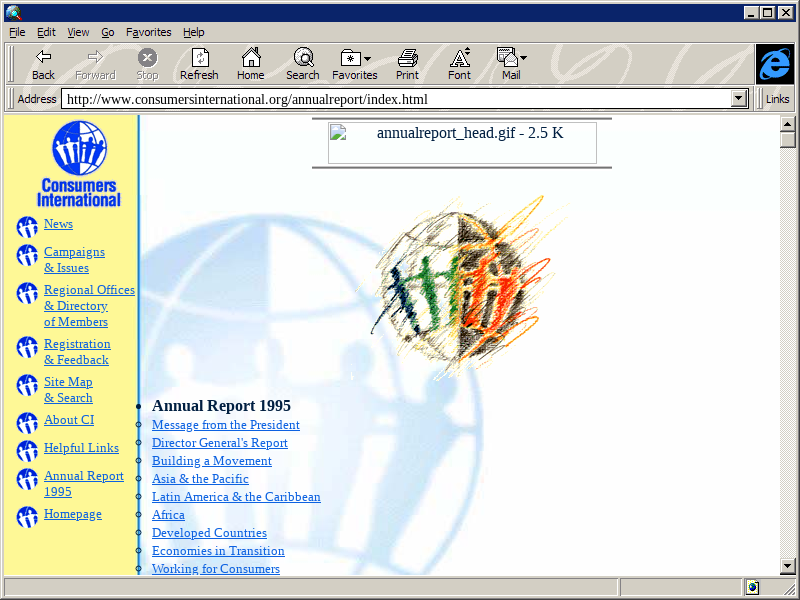800x600 pixels.
Task: Click the broken annualreport_head.gif image
Action: 462,143
